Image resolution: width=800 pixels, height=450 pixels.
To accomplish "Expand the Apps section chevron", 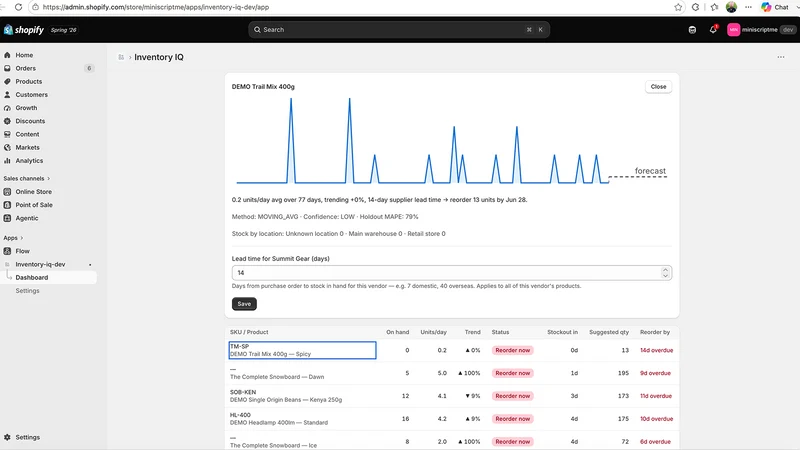I will [21, 238].
